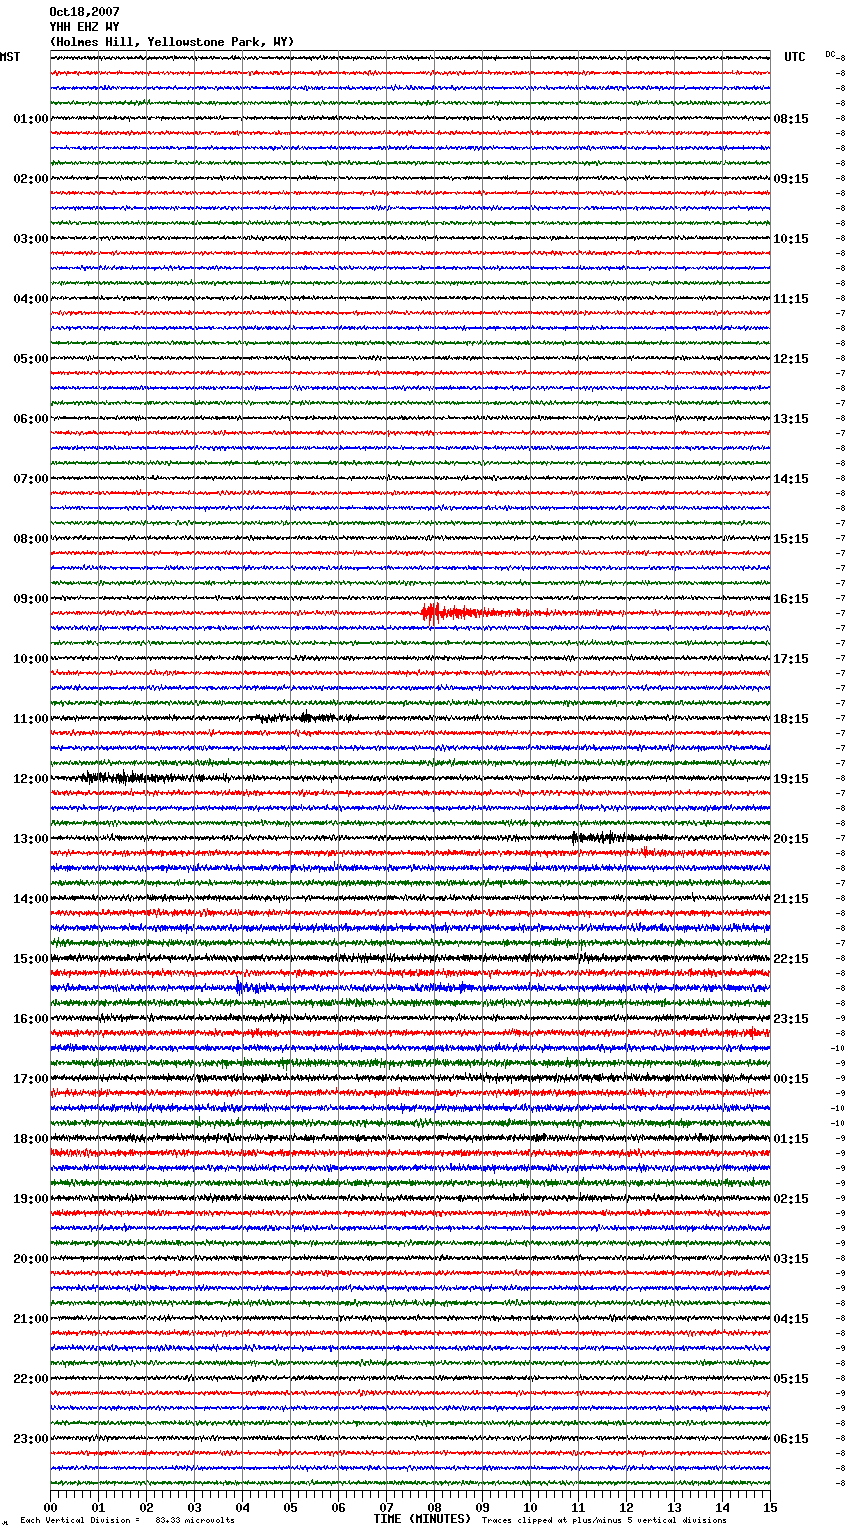Click the '00:15' UTC time label
850x1534 pixels.
[x=791, y=1079]
